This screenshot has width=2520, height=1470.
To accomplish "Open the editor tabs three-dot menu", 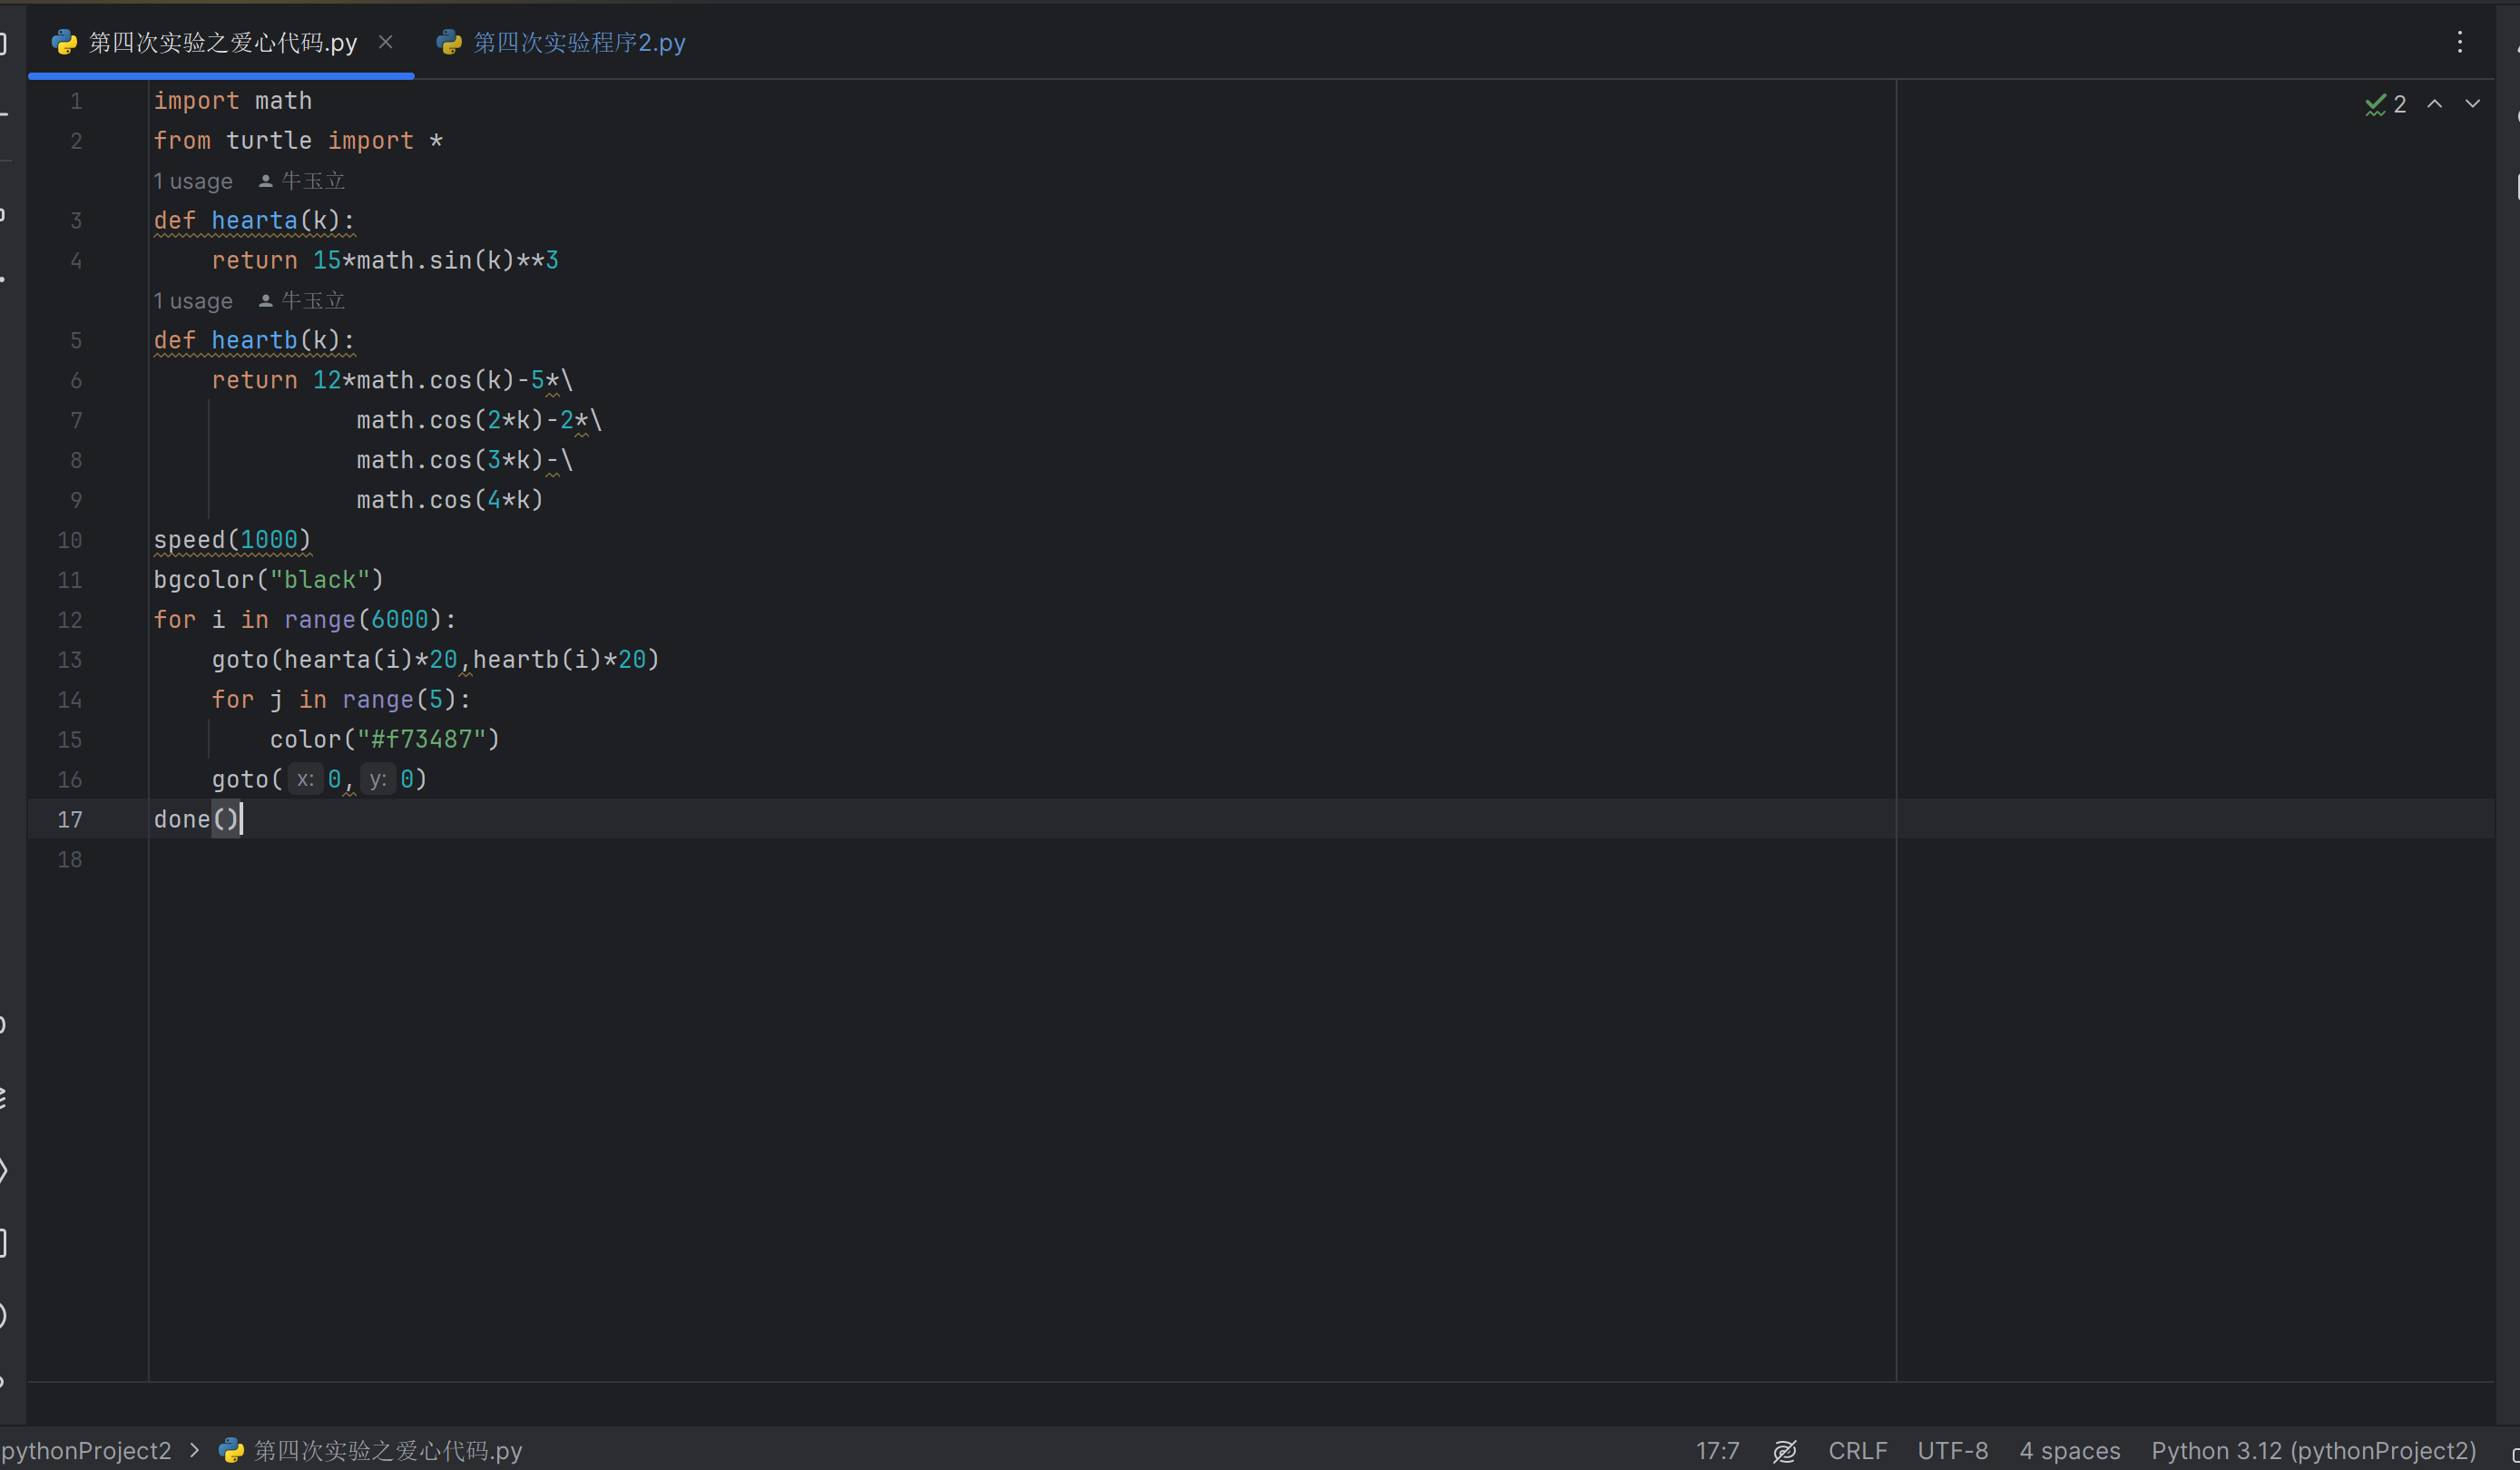I will 2460,42.
